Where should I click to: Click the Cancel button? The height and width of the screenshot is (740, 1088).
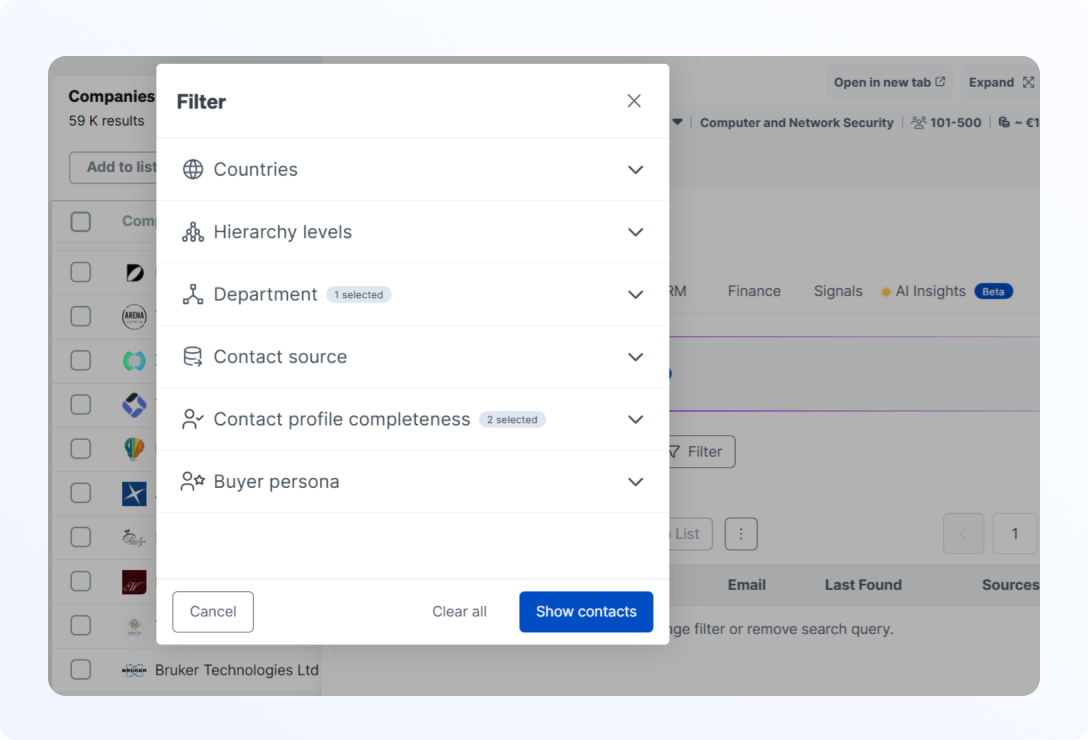point(213,612)
